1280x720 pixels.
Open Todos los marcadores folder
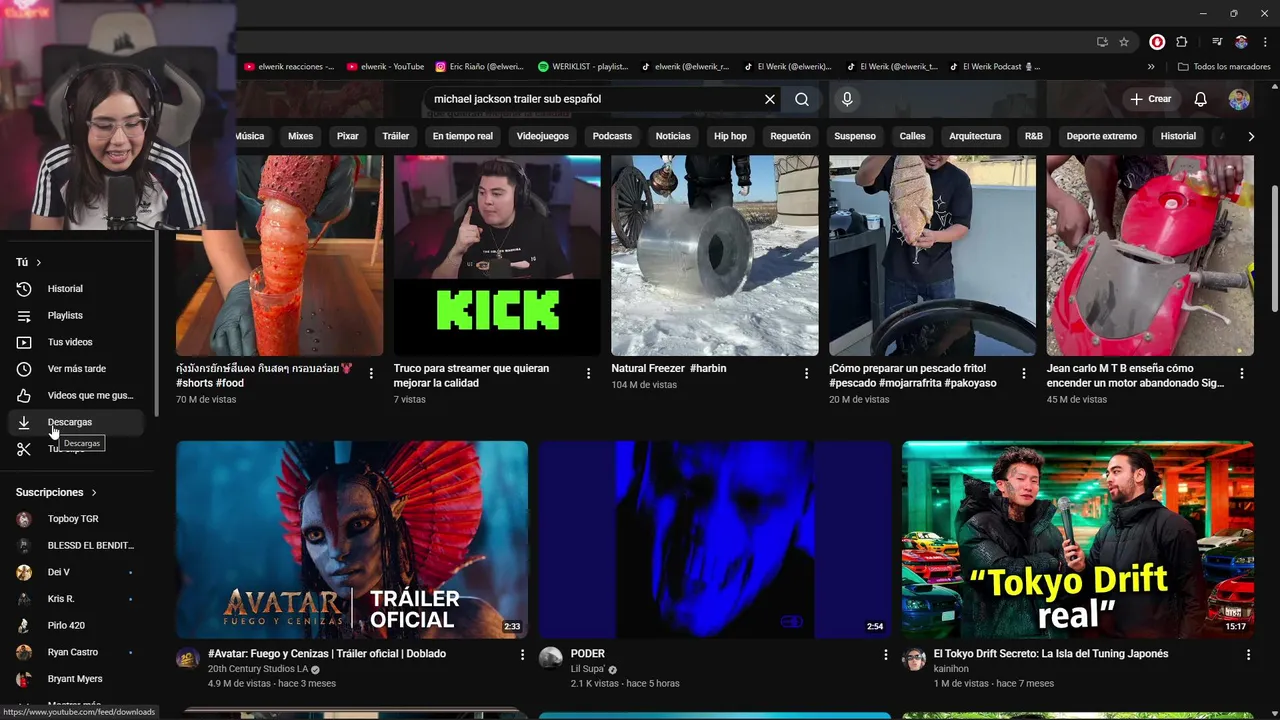pos(1224,67)
